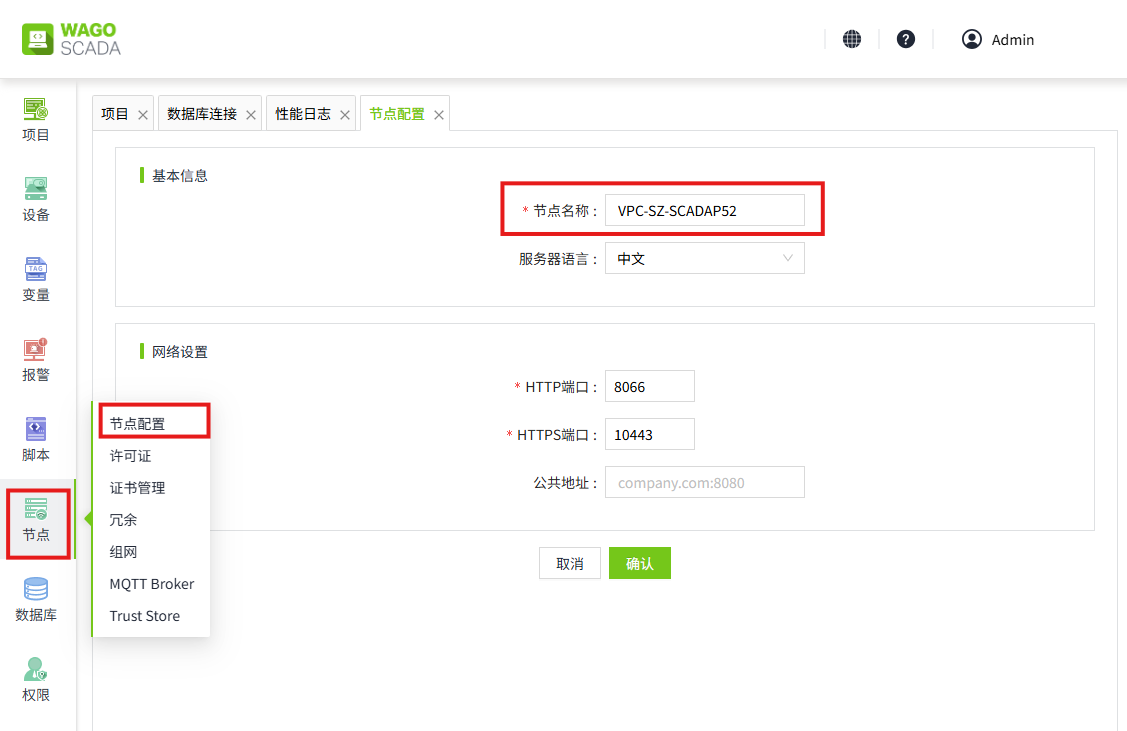This screenshot has width=1127, height=731.
Task: Switch to the 性能日志 tab
Action: [x=303, y=114]
